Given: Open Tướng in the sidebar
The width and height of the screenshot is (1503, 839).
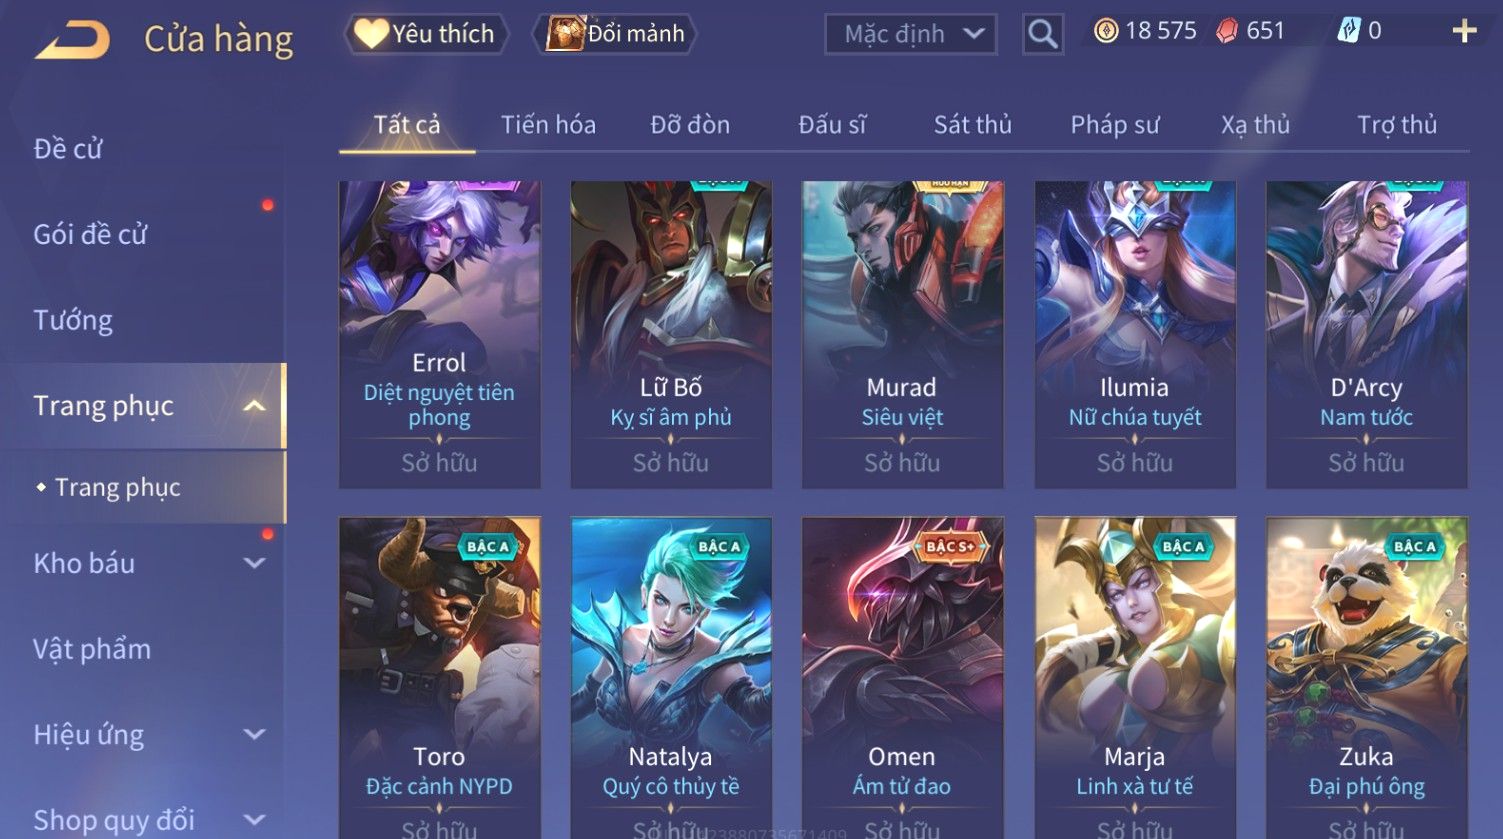Looking at the screenshot, I should (x=73, y=321).
